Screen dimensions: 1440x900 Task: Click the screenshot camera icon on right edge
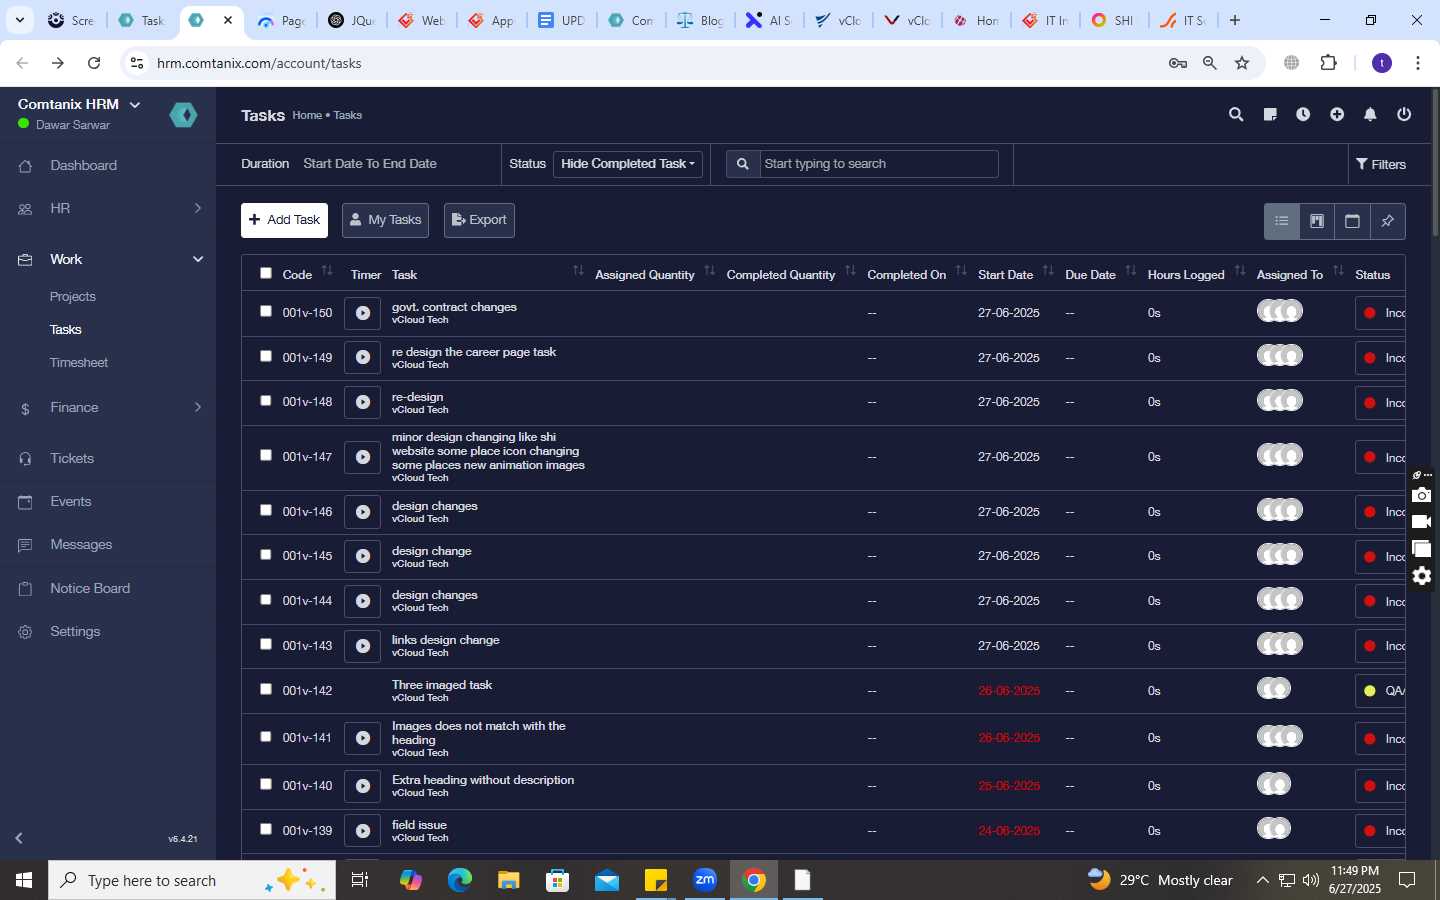1422,495
